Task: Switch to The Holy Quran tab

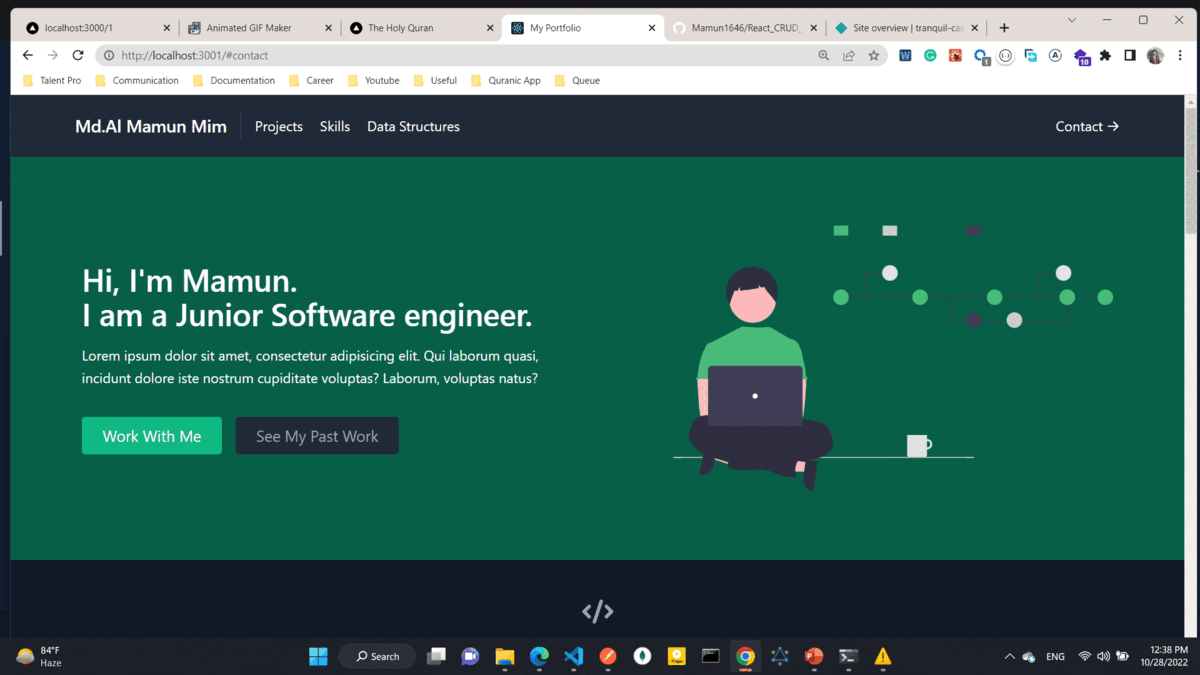Action: 400,28
